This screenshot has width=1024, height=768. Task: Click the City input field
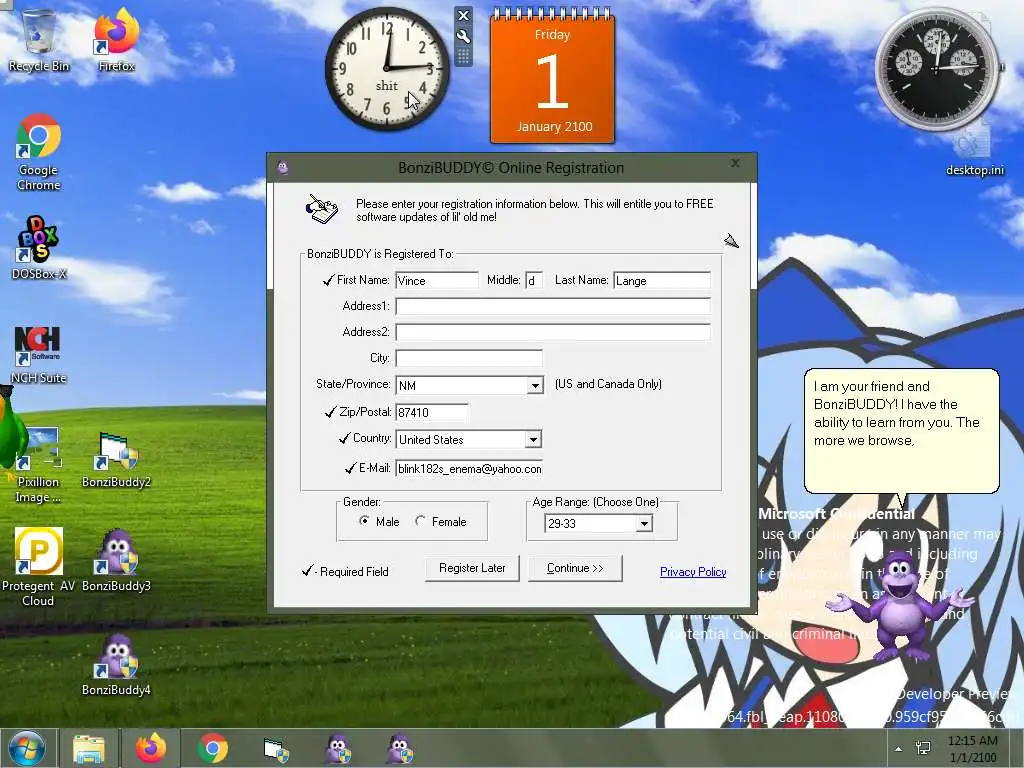(469, 358)
